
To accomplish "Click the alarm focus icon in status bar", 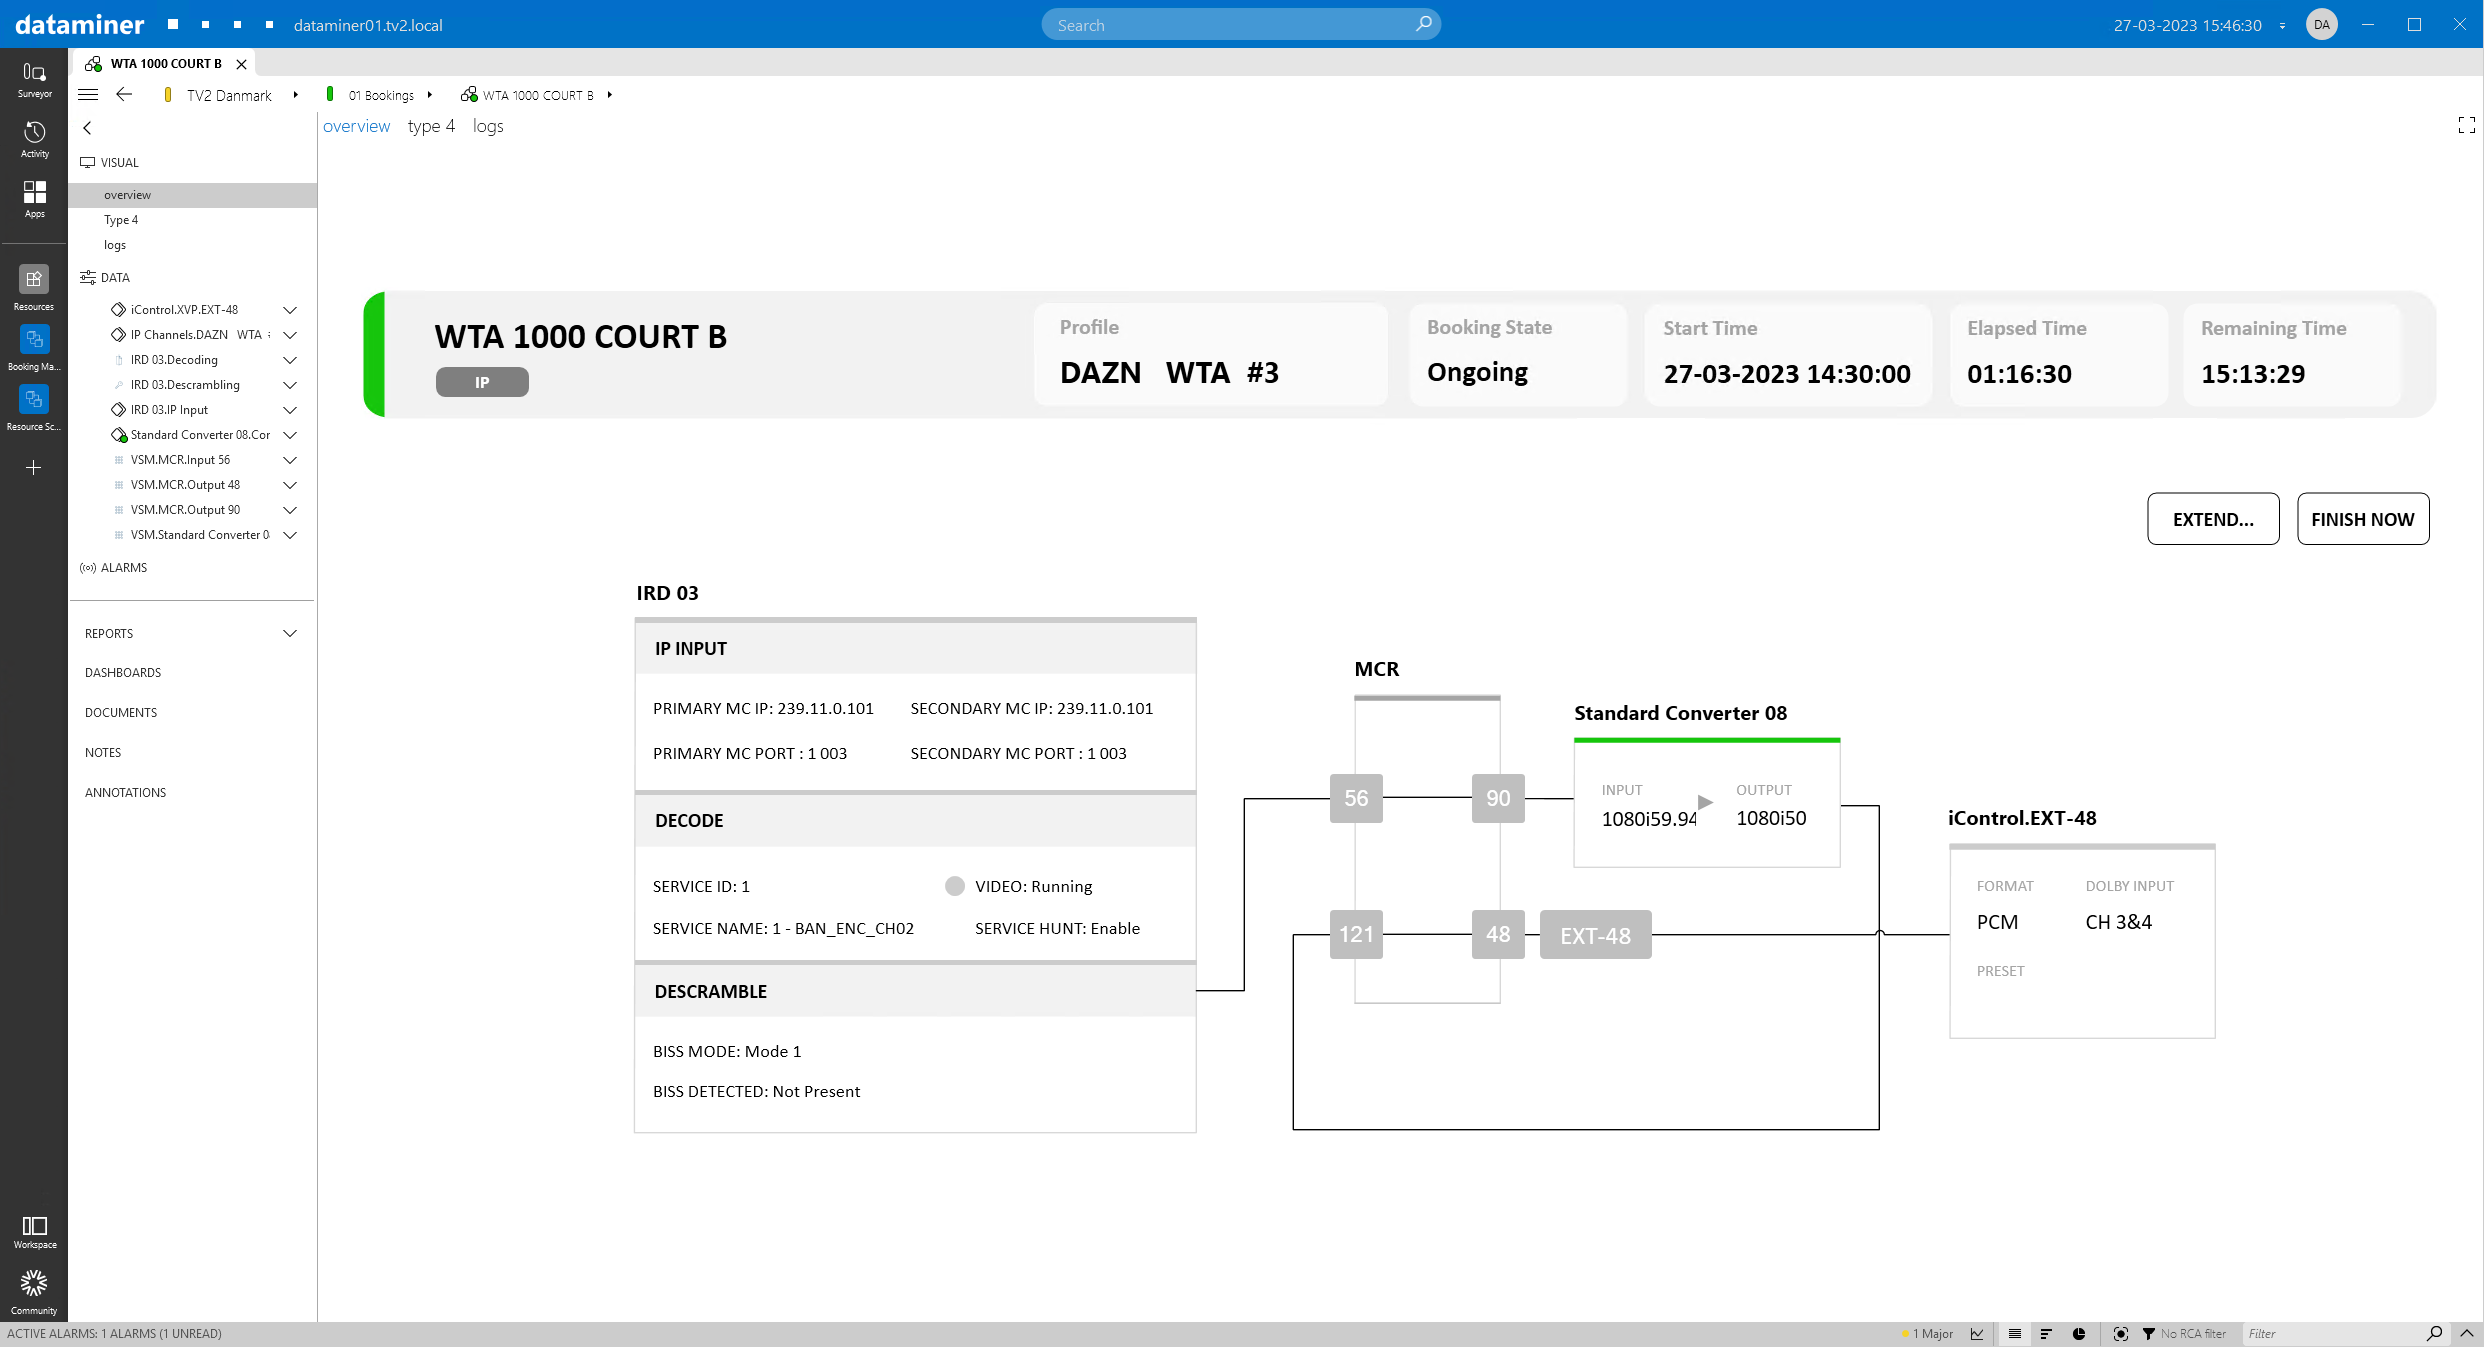I will pyautogui.click(x=2120, y=1334).
